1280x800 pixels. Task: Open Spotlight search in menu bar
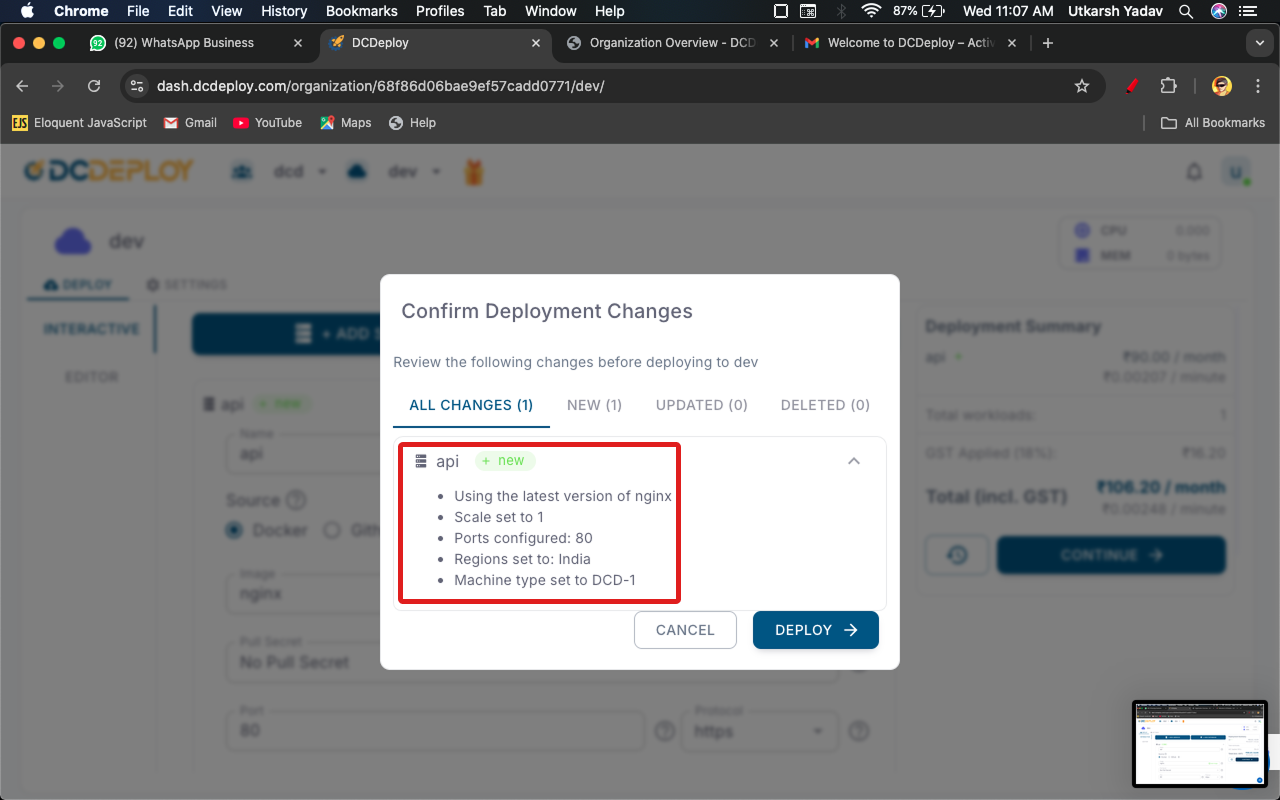[1186, 11]
